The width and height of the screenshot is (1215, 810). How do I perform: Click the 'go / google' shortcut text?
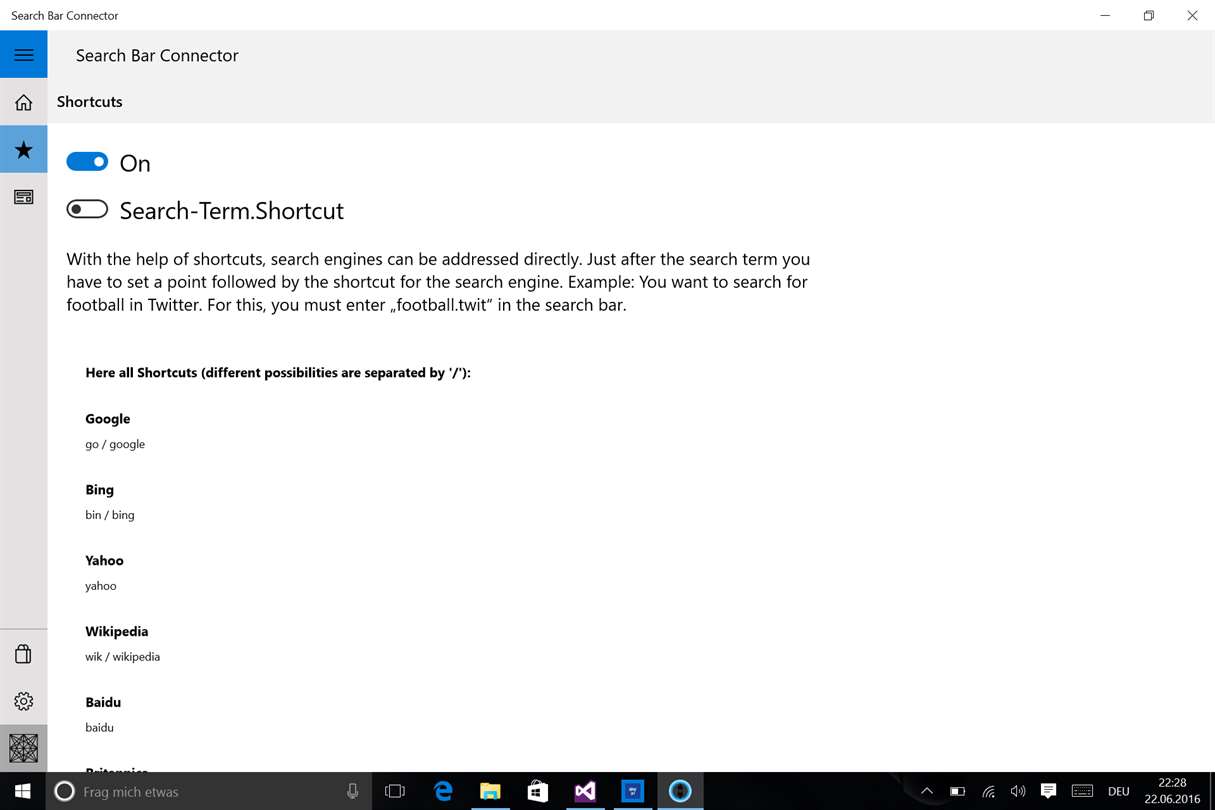click(x=115, y=444)
